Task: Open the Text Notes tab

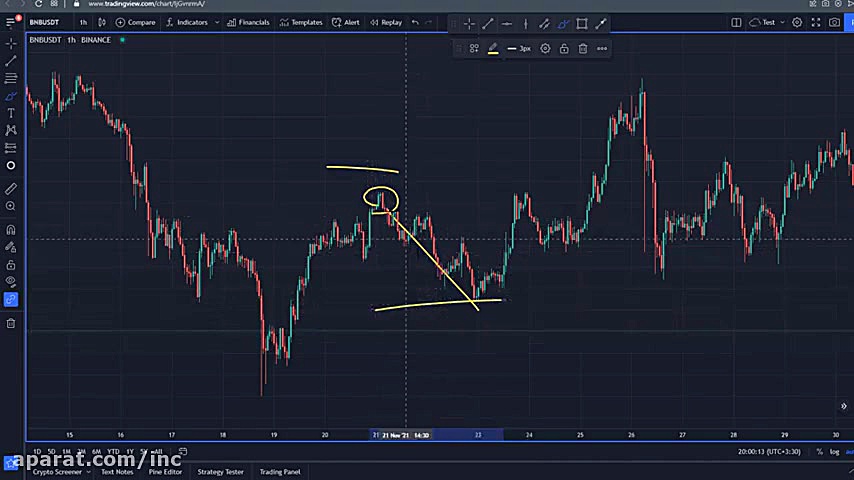Action: [117, 472]
